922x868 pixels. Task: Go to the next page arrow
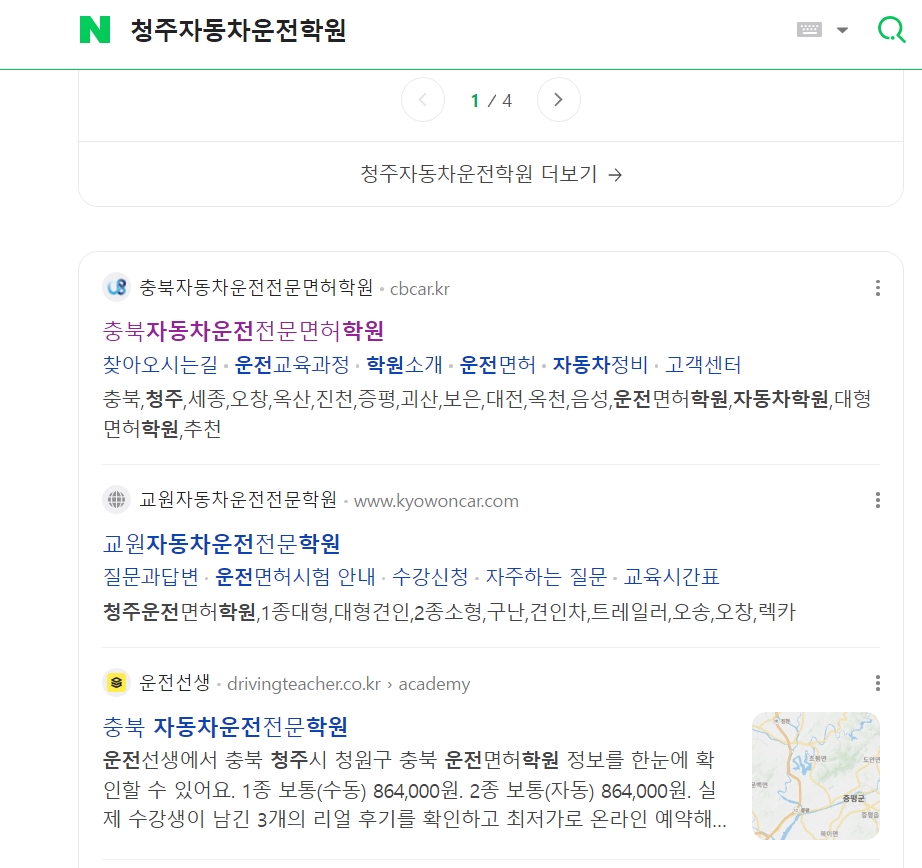coord(559,99)
